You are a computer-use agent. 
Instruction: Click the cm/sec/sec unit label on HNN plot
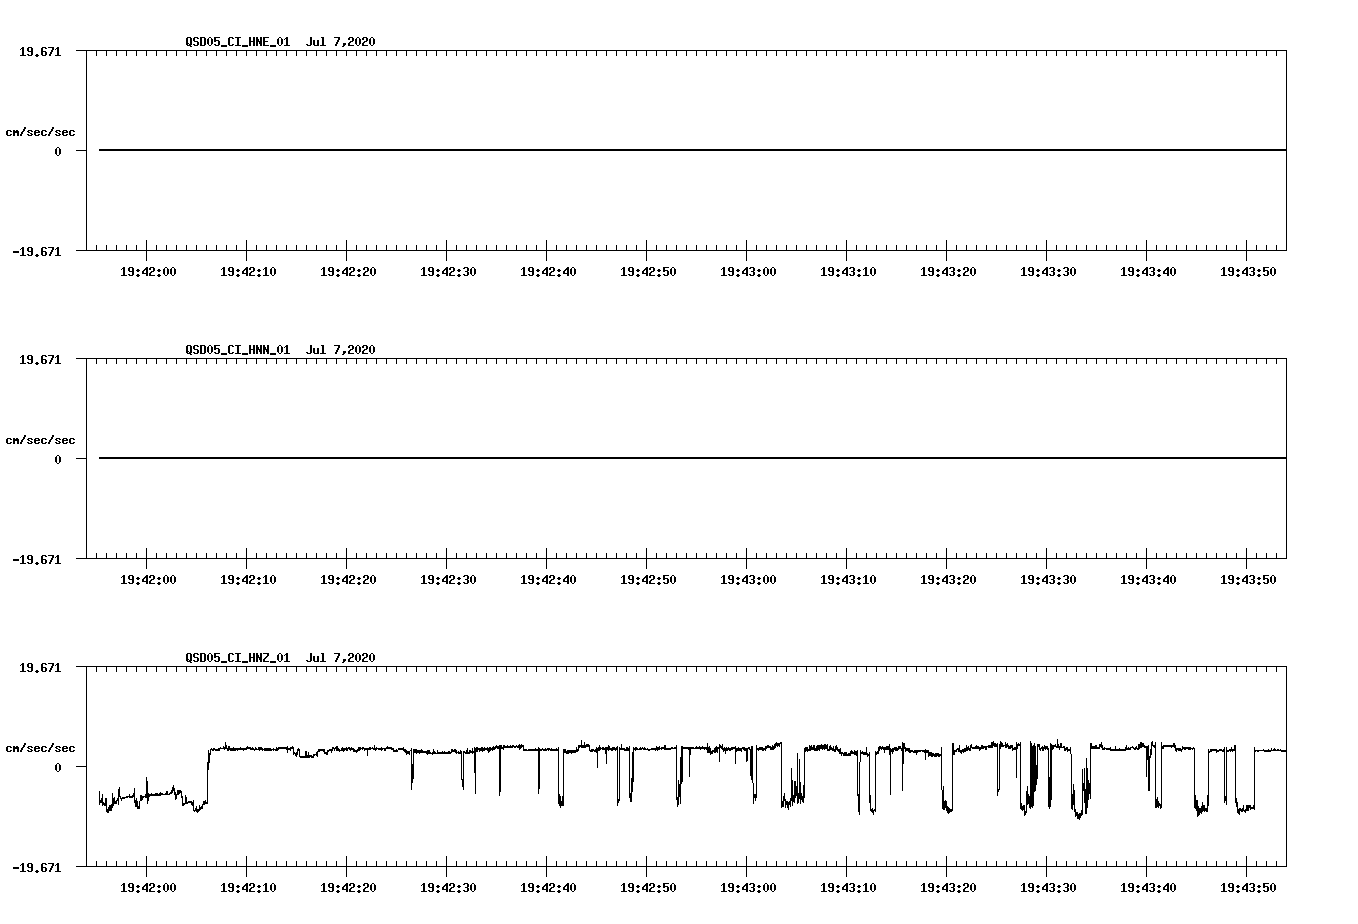click(x=40, y=440)
